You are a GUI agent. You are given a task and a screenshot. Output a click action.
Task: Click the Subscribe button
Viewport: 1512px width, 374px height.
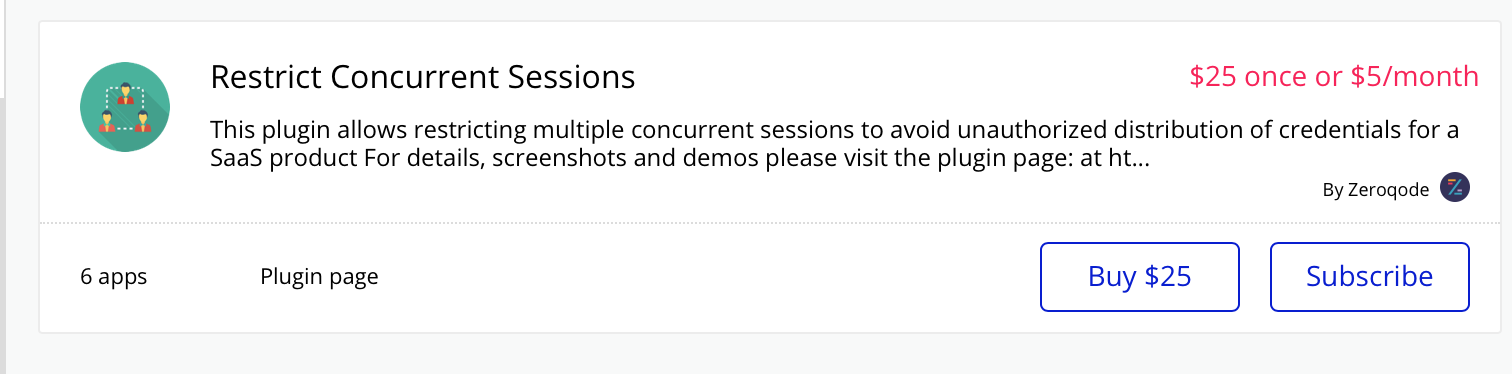(x=1370, y=277)
